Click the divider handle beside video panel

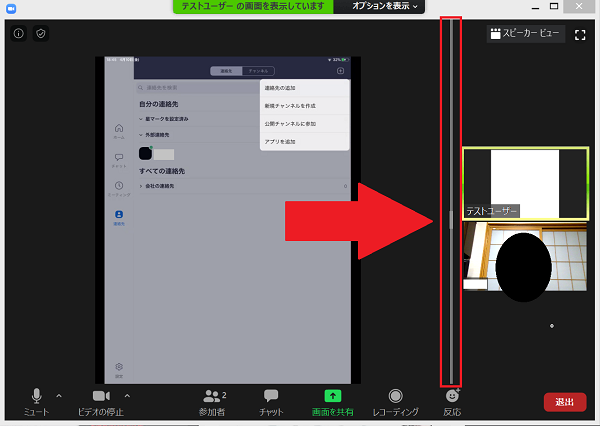pyautogui.click(x=451, y=220)
